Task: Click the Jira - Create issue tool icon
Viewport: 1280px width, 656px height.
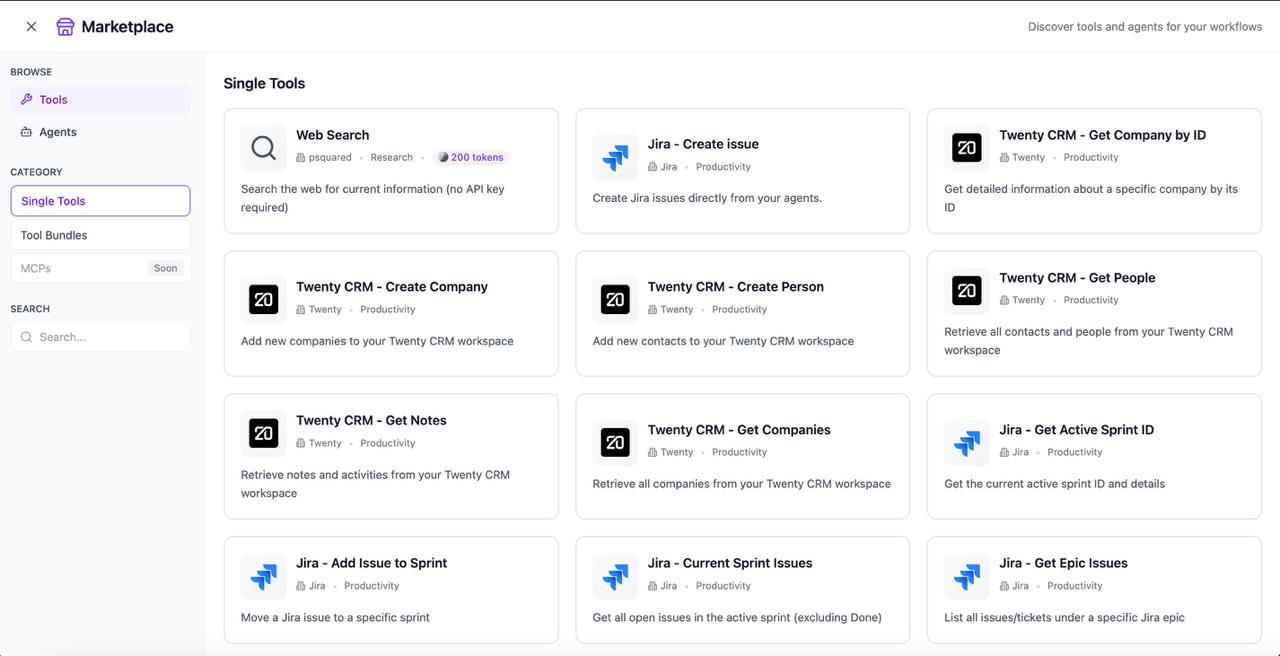Action: tap(614, 156)
